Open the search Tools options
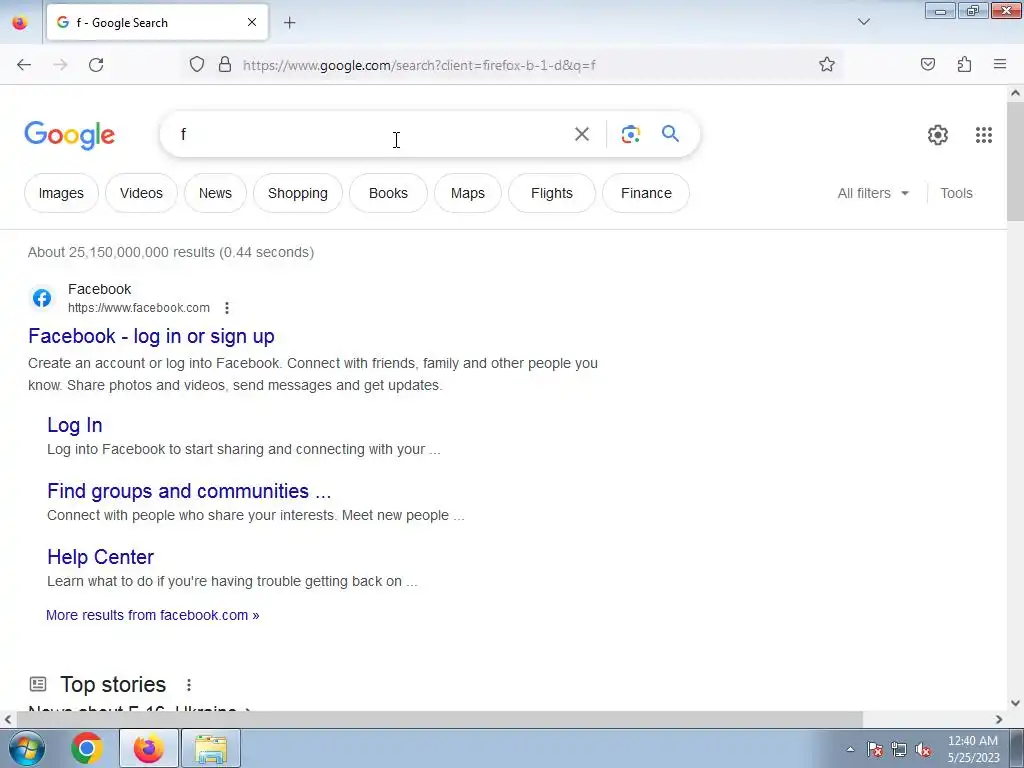1024x768 pixels. 956,193
